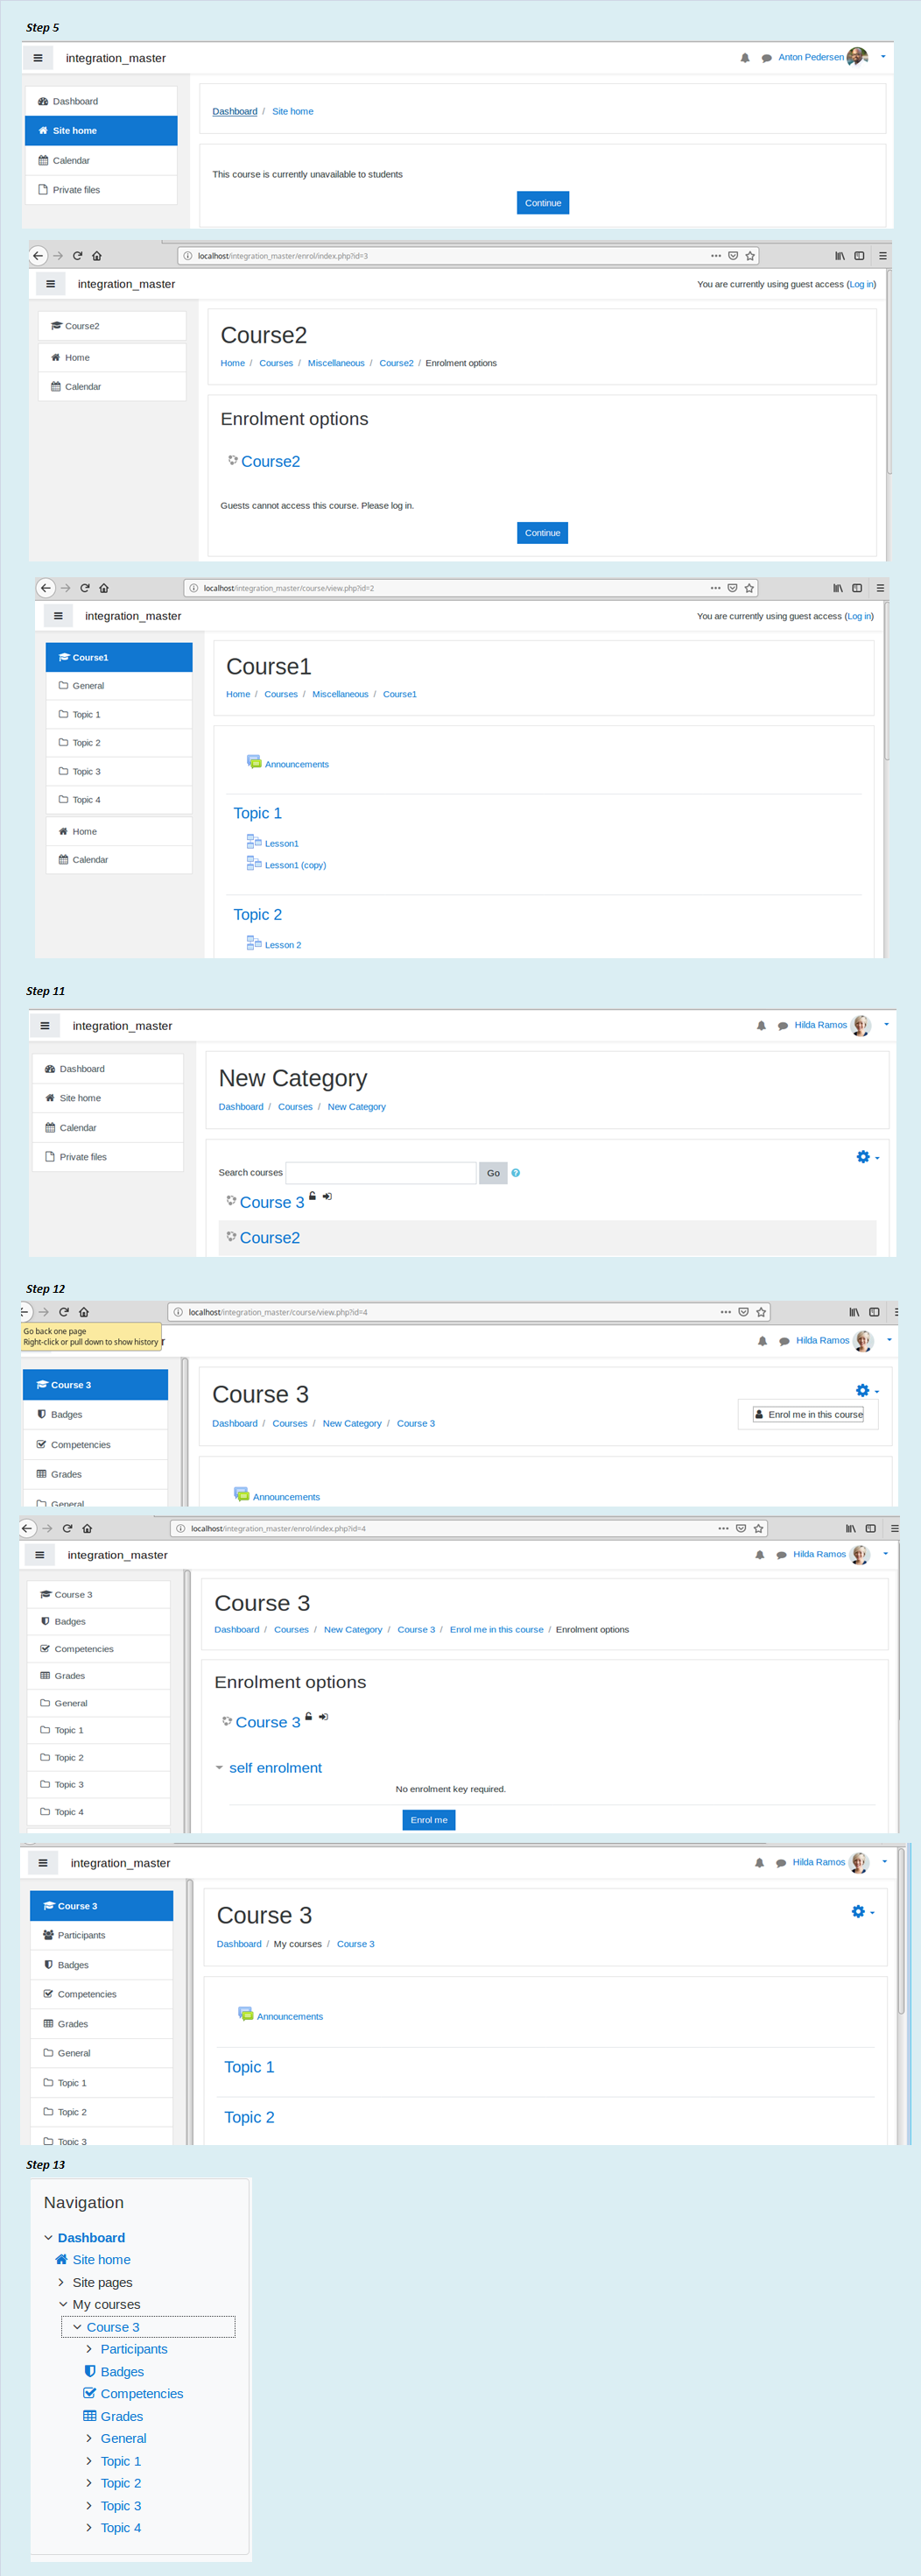Select highlighted Course1 item in sidebar
The image size is (921, 2576).
click(119, 657)
